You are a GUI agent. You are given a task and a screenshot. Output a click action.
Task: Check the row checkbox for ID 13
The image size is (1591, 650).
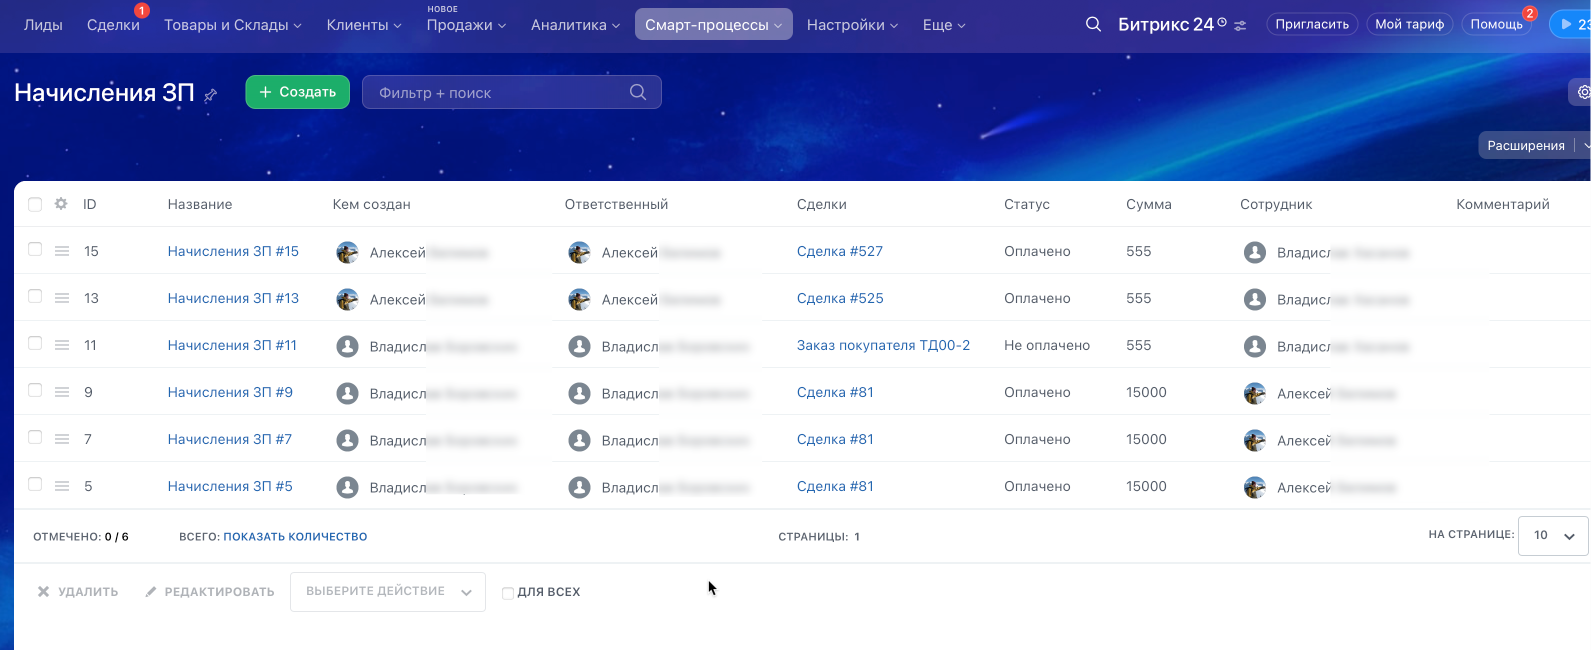tap(35, 297)
